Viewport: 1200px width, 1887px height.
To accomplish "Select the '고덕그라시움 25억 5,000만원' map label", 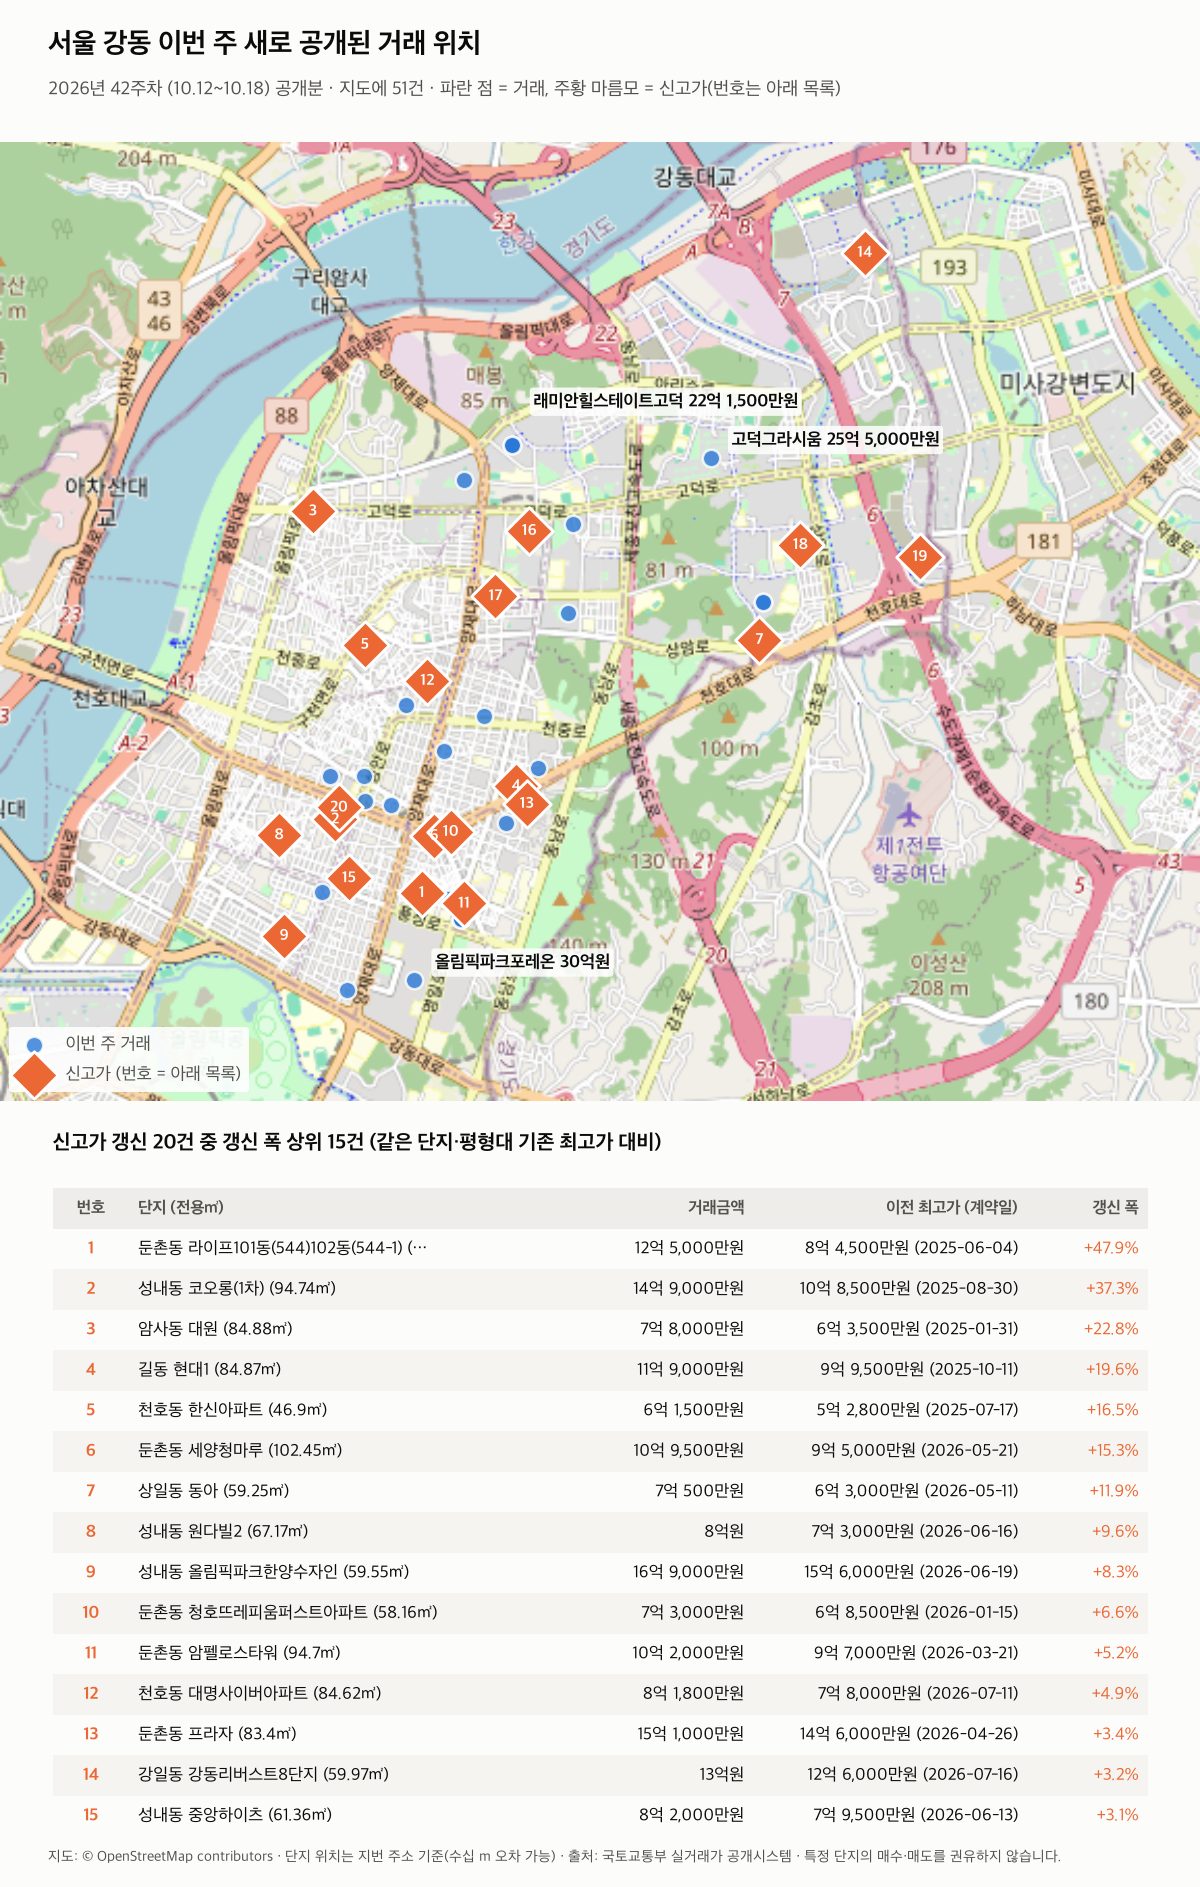I will (x=835, y=438).
